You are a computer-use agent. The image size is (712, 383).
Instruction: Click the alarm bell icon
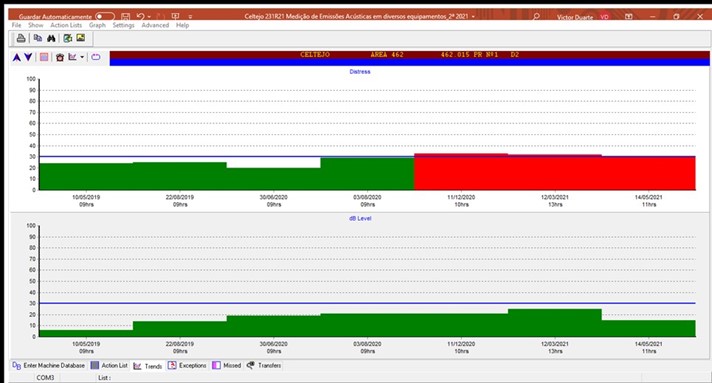[60, 57]
